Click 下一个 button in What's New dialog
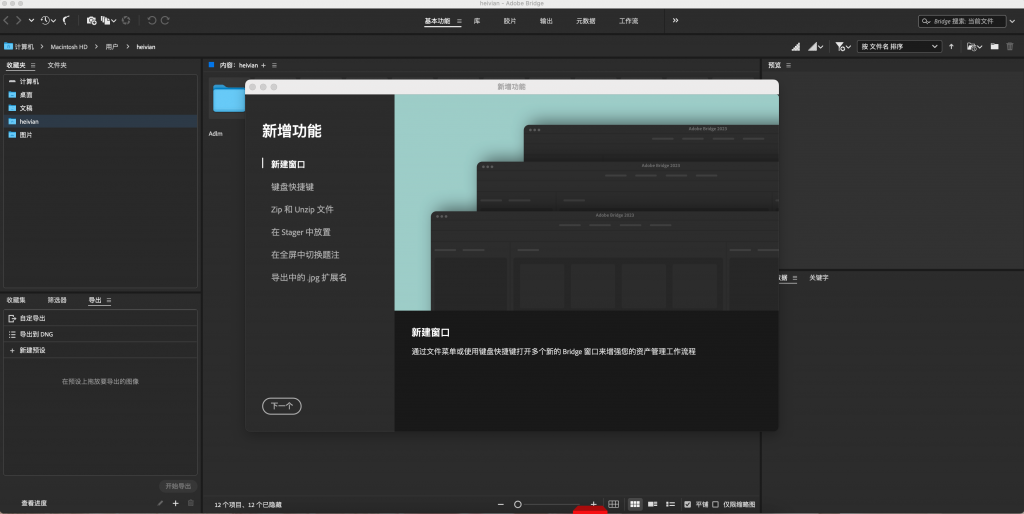1024x514 pixels. coord(281,406)
